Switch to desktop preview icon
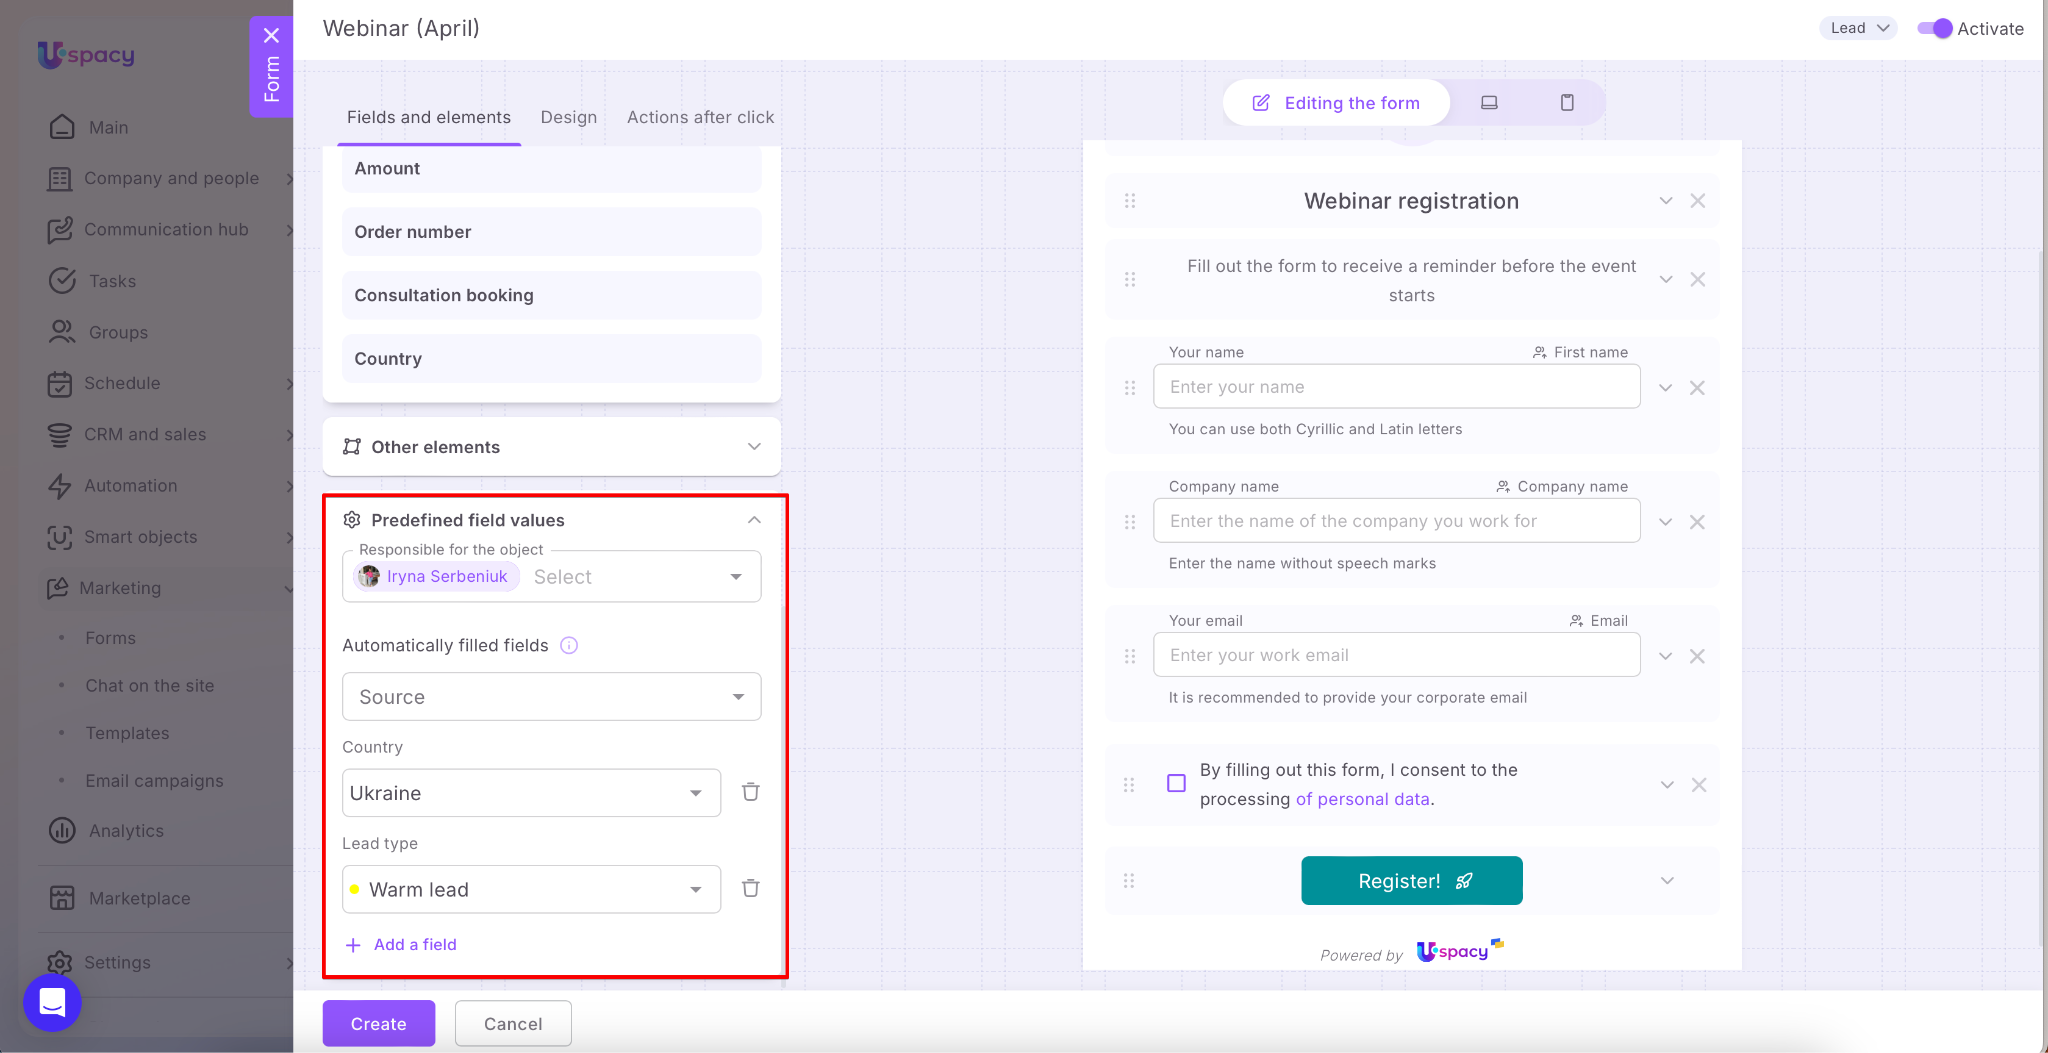Image resolution: width=2048 pixels, height=1053 pixels. pyautogui.click(x=1489, y=102)
